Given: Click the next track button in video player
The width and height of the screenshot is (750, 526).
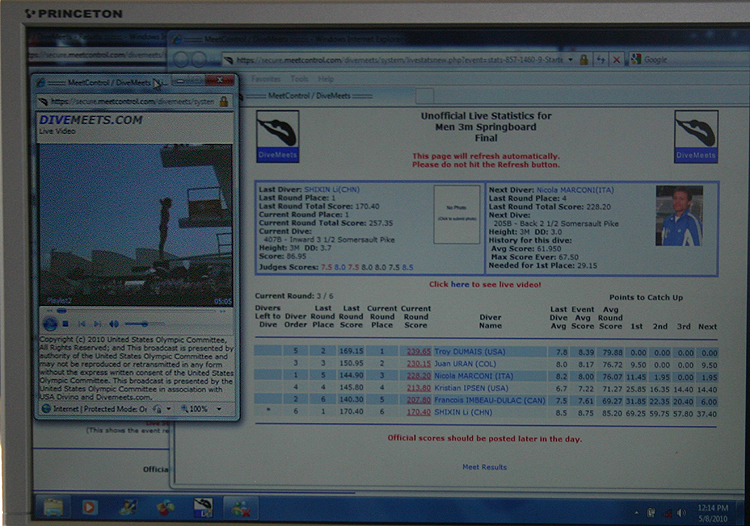Looking at the screenshot, I should (98, 324).
